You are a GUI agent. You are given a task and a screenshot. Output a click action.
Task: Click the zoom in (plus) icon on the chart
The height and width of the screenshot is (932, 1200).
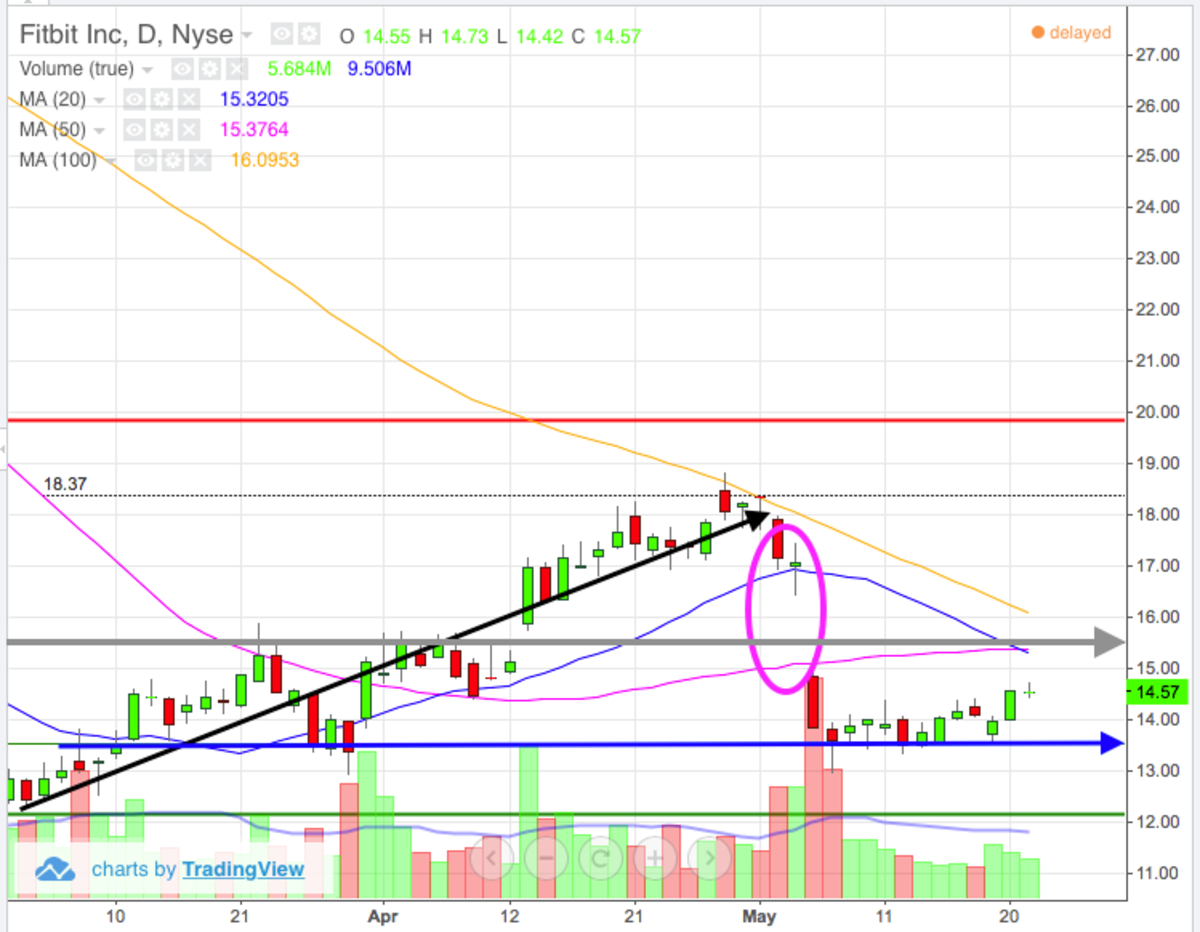click(x=655, y=858)
